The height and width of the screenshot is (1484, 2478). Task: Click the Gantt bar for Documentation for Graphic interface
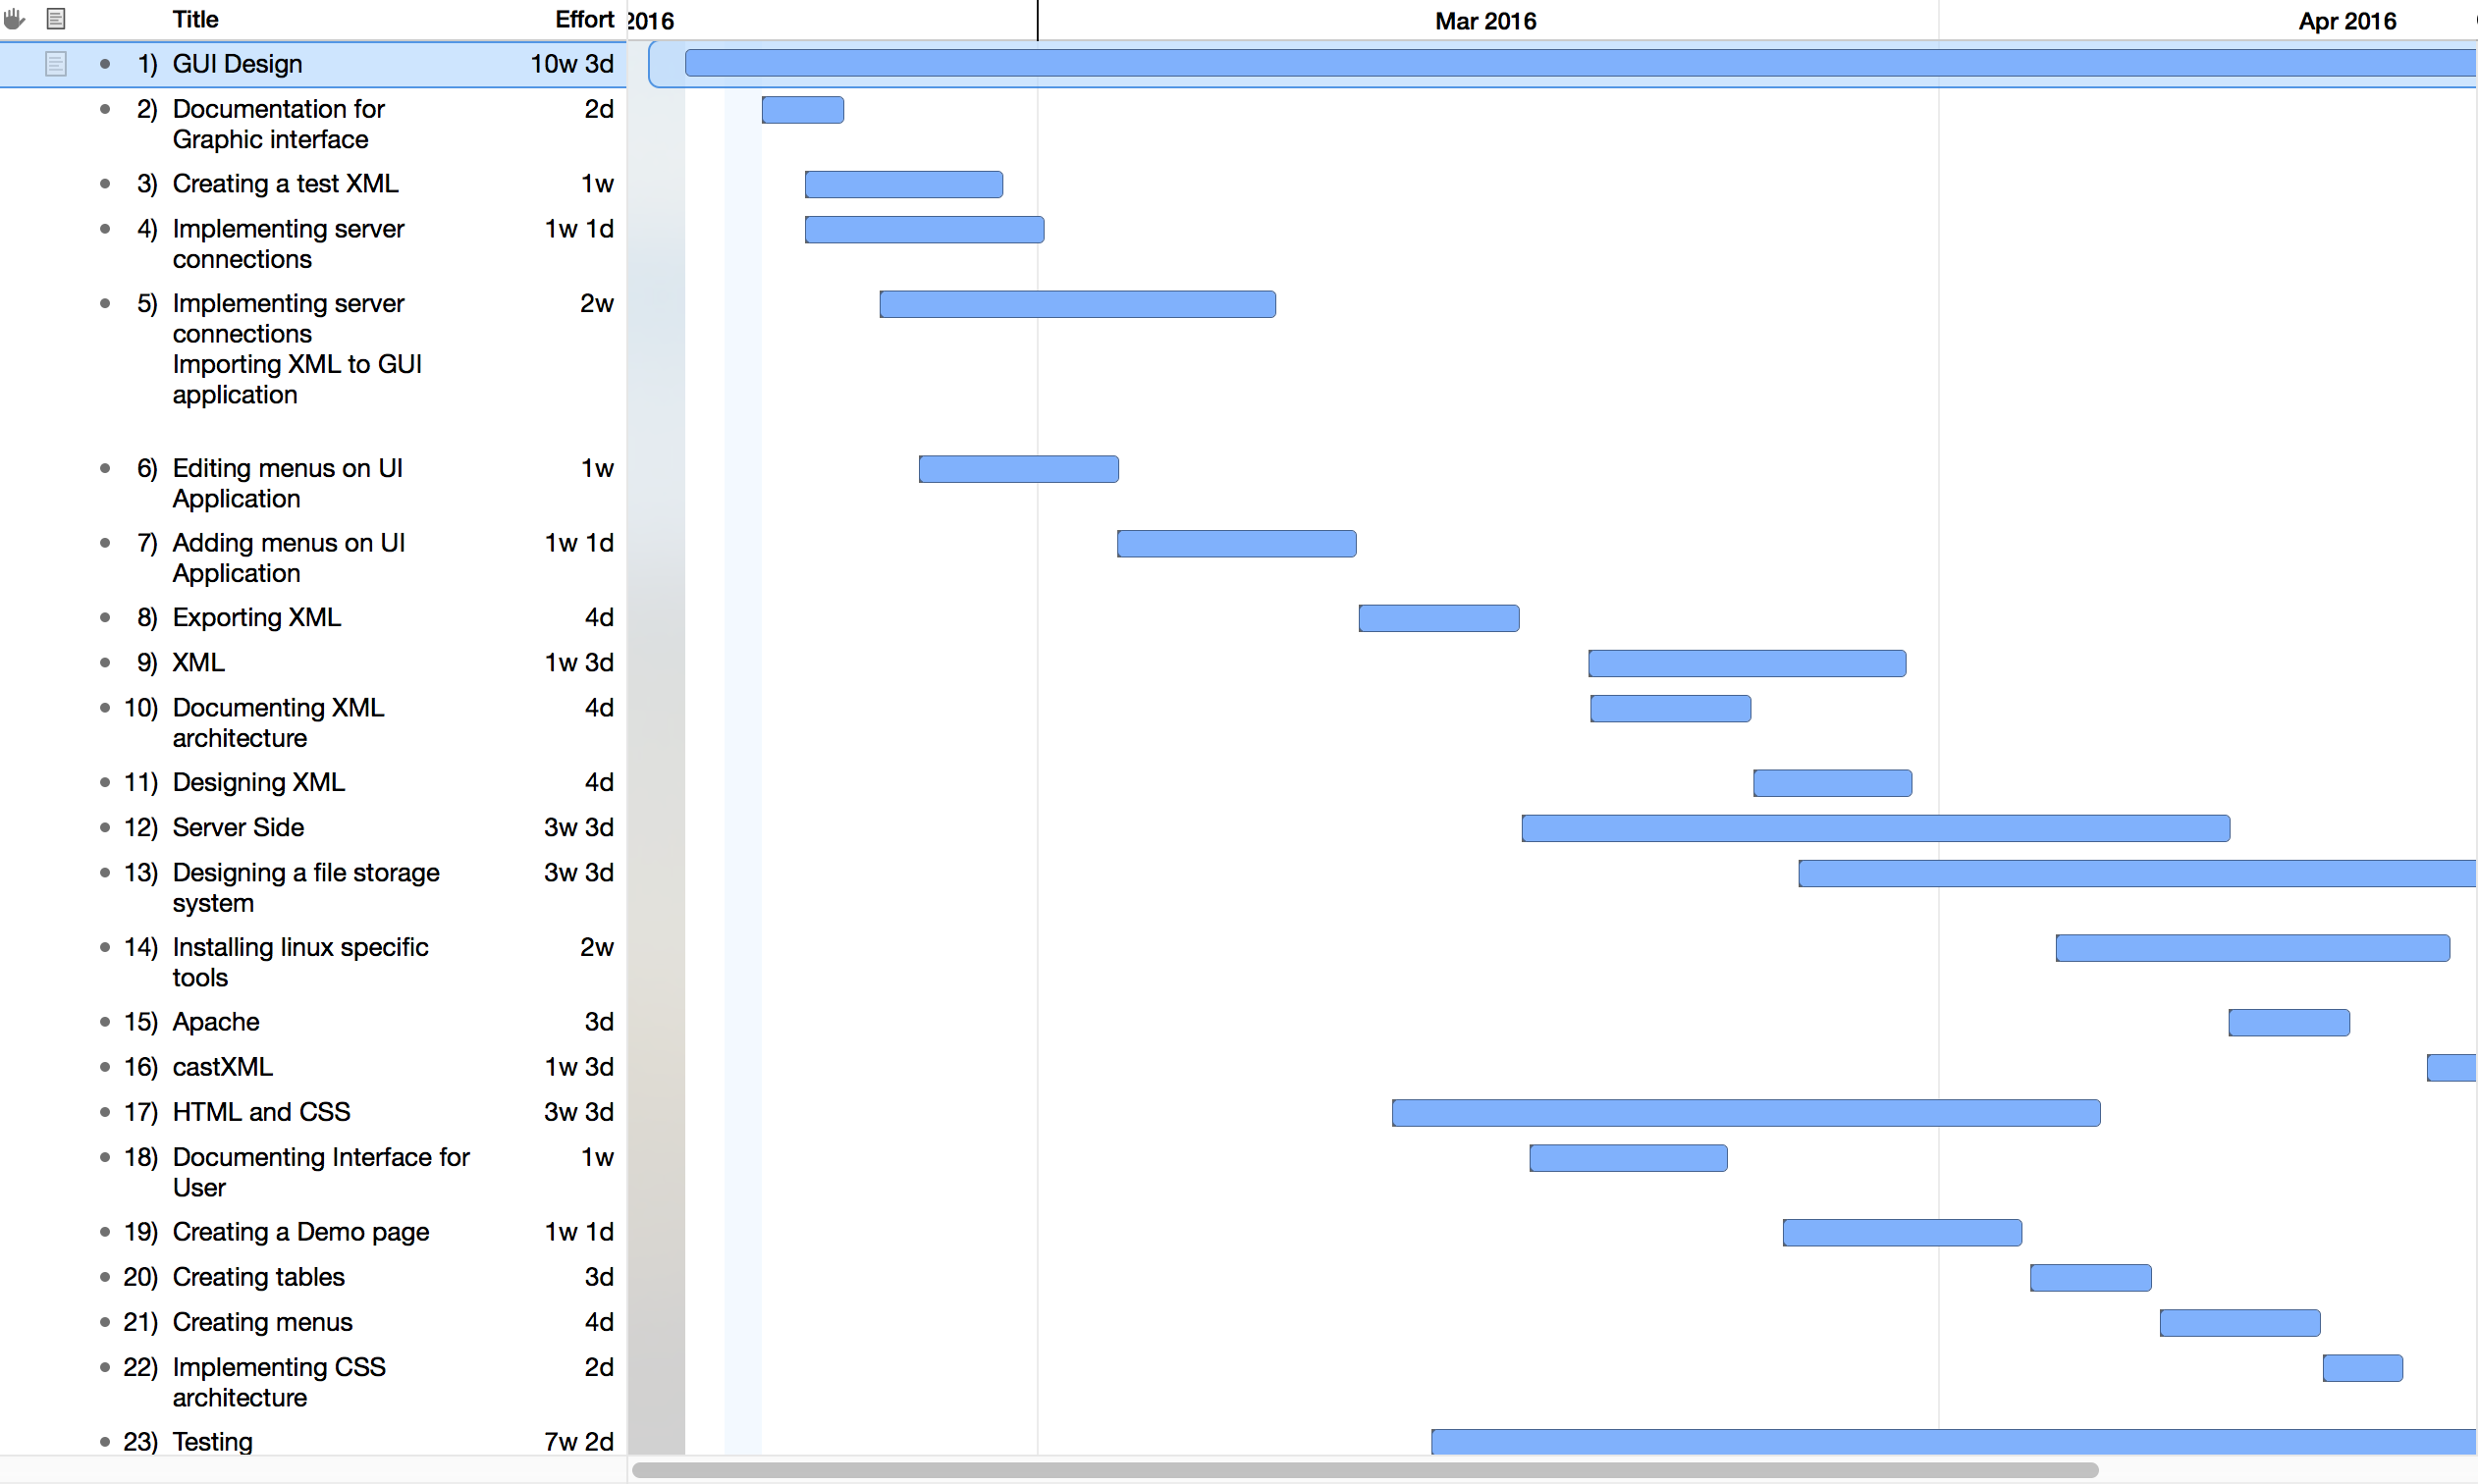coord(802,110)
